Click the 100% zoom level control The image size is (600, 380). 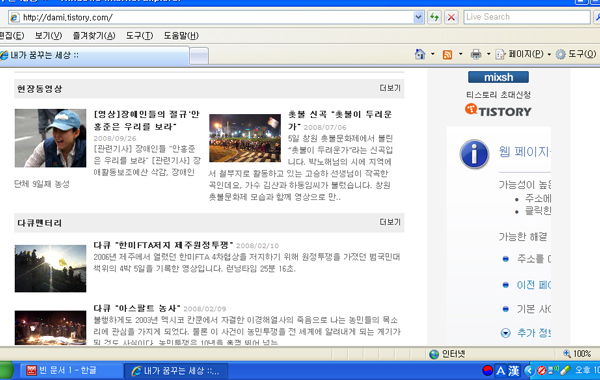tap(577, 354)
